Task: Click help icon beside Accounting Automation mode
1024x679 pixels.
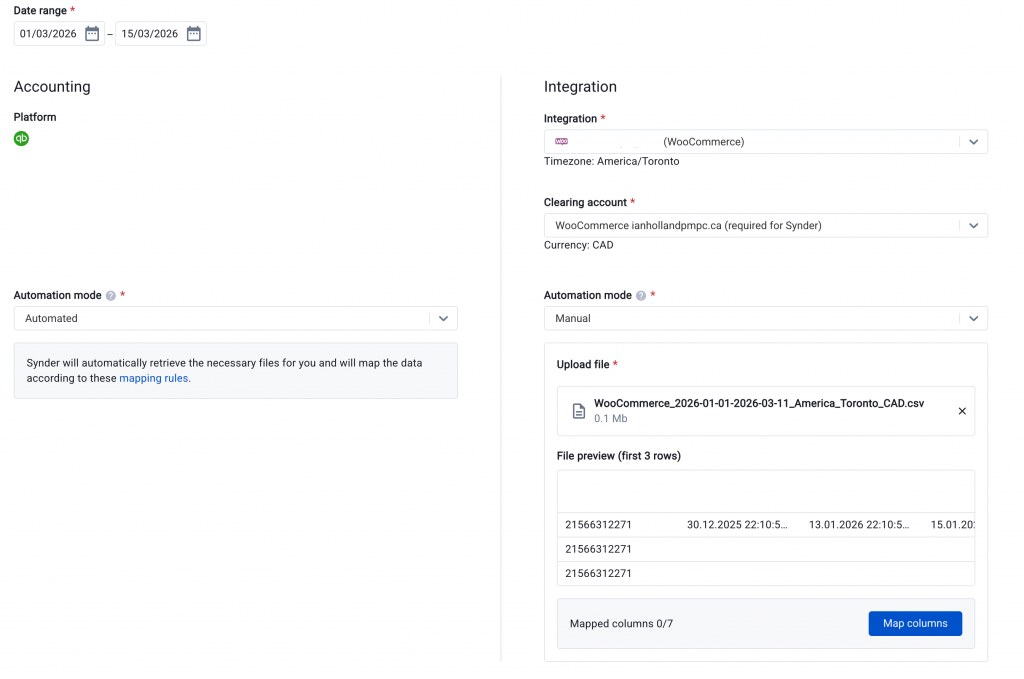Action: pos(111,296)
